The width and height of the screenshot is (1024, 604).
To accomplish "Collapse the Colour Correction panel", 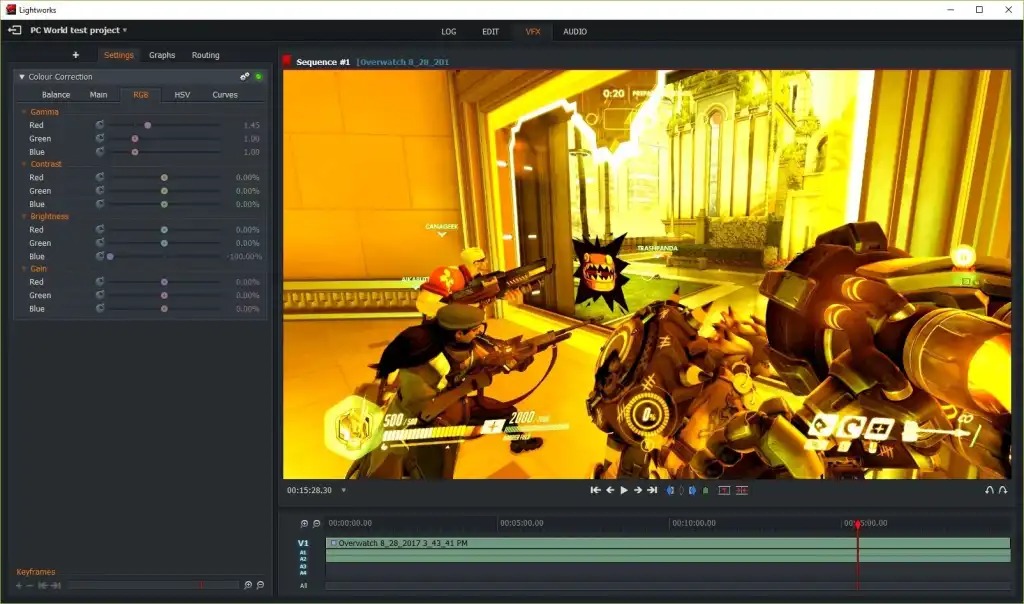I will tap(22, 77).
